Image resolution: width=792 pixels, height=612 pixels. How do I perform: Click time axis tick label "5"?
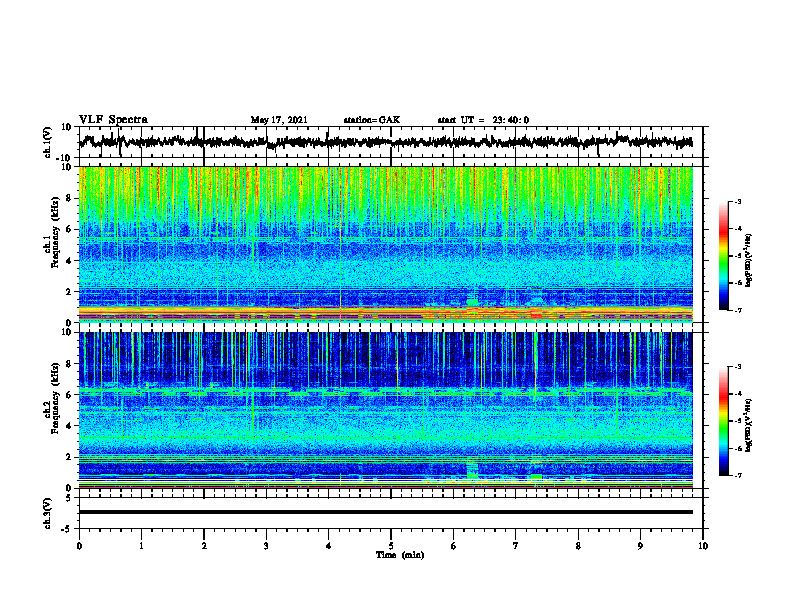391,546
